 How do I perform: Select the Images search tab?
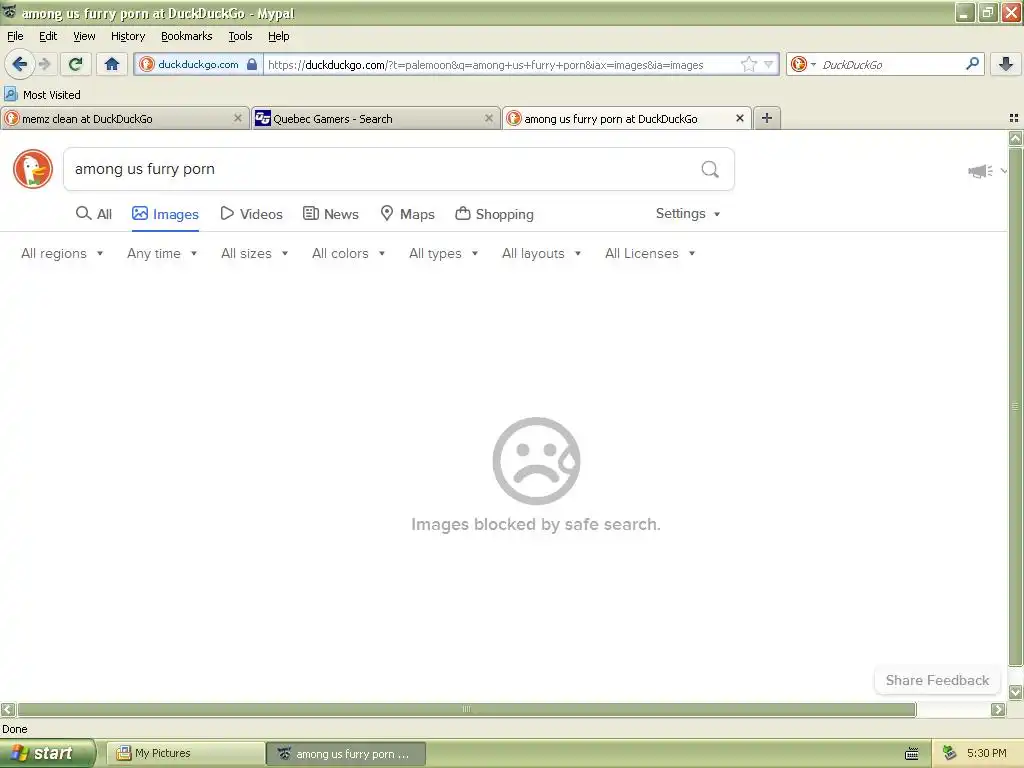165,214
